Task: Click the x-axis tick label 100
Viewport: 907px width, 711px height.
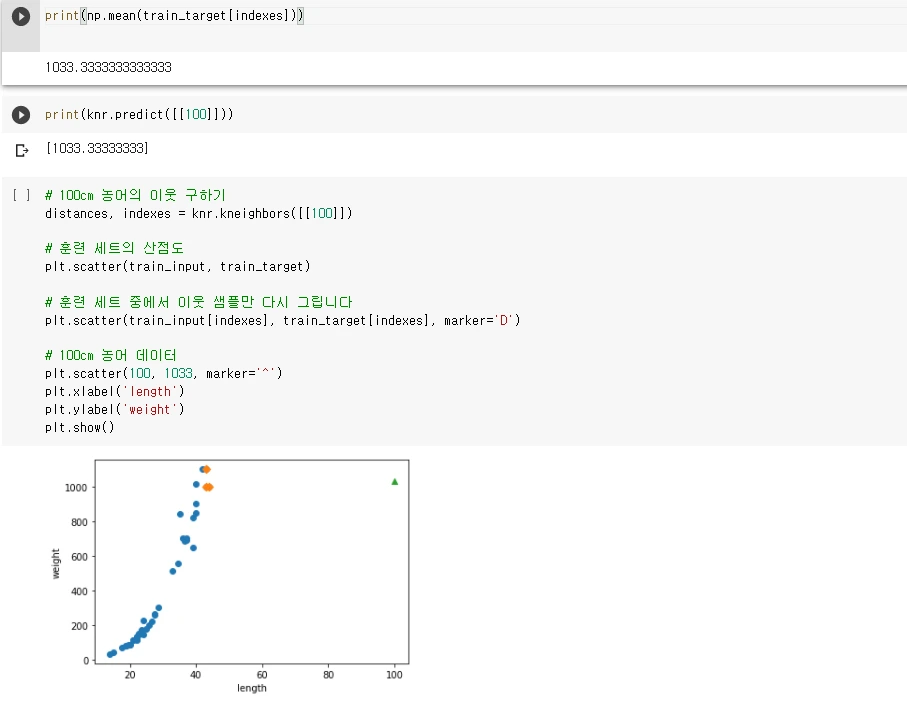Action: coord(394,675)
